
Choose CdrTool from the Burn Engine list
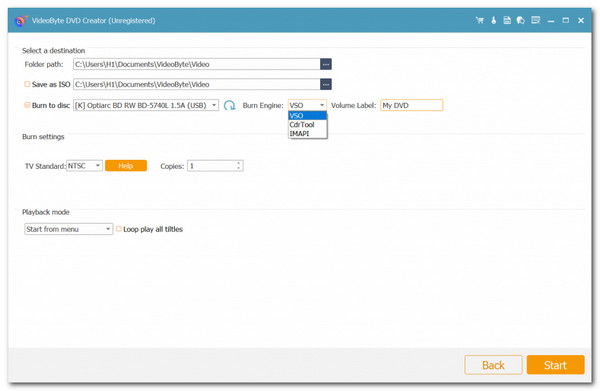(307, 125)
